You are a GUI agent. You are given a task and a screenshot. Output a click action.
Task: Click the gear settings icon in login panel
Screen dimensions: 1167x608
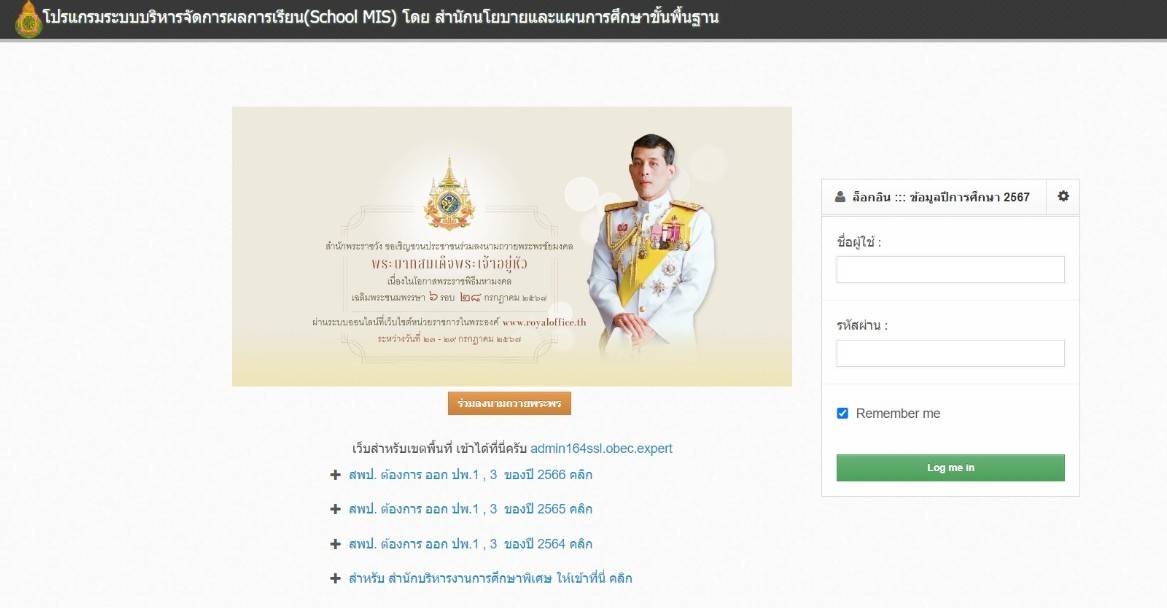click(1063, 196)
